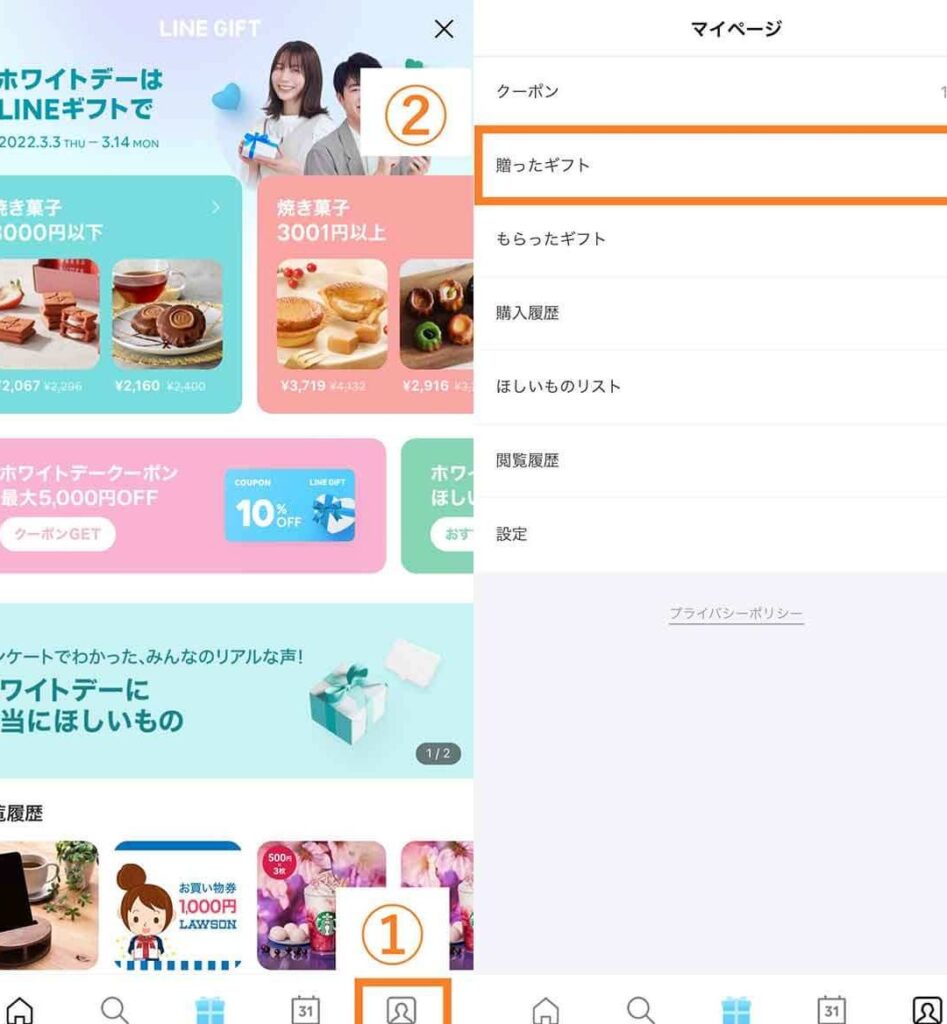This screenshot has width=947, height=1024.
Task: Close the LINE GIFT screen with X
Action: click(x=444, y=29)
